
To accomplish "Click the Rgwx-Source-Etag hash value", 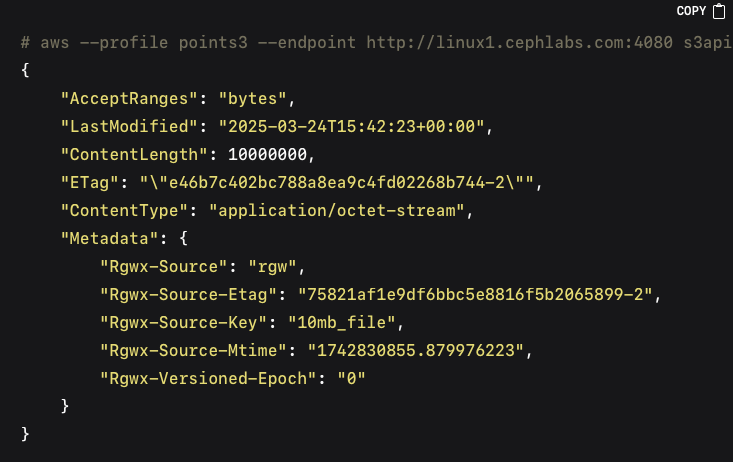I will click(x=475, y=295).
